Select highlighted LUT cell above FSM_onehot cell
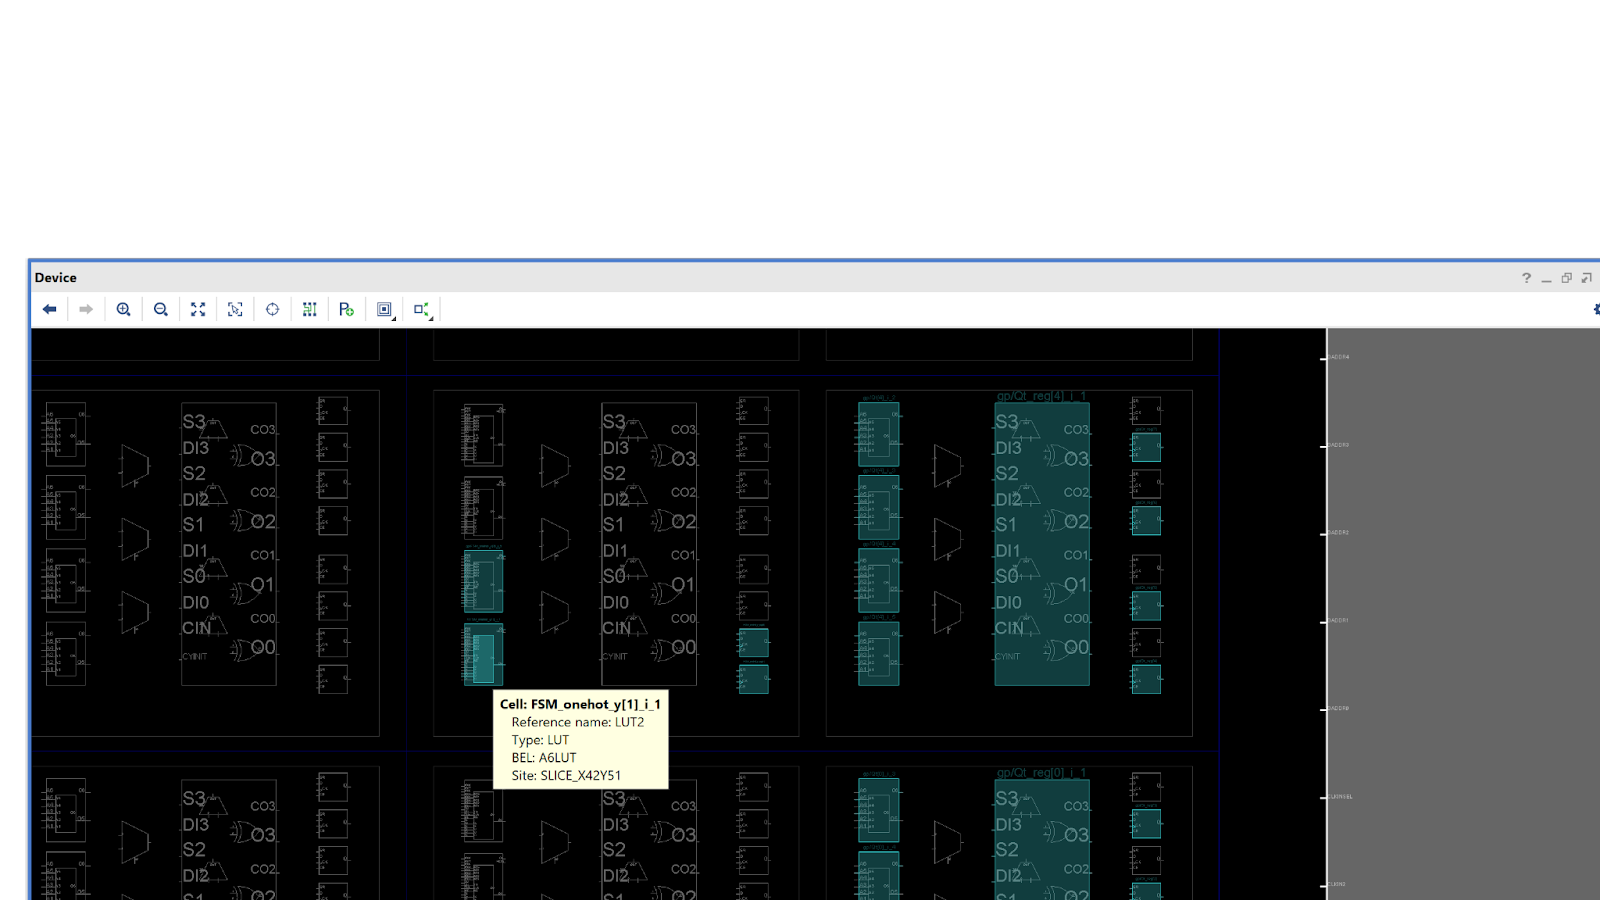Viewport: 1600px width, 900px height. [x=484, y=582]
